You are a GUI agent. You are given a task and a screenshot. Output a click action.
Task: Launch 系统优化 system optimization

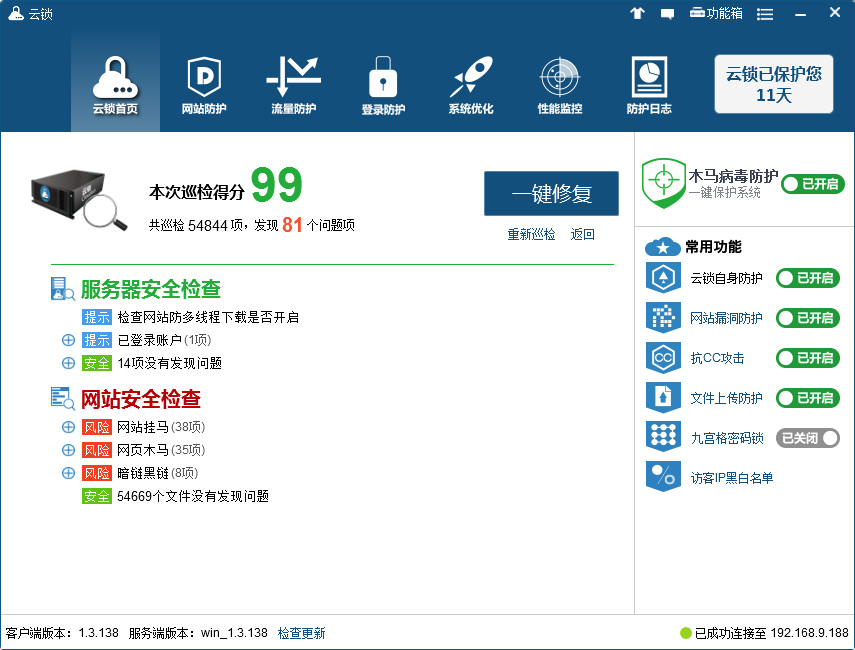pos(470,80)
